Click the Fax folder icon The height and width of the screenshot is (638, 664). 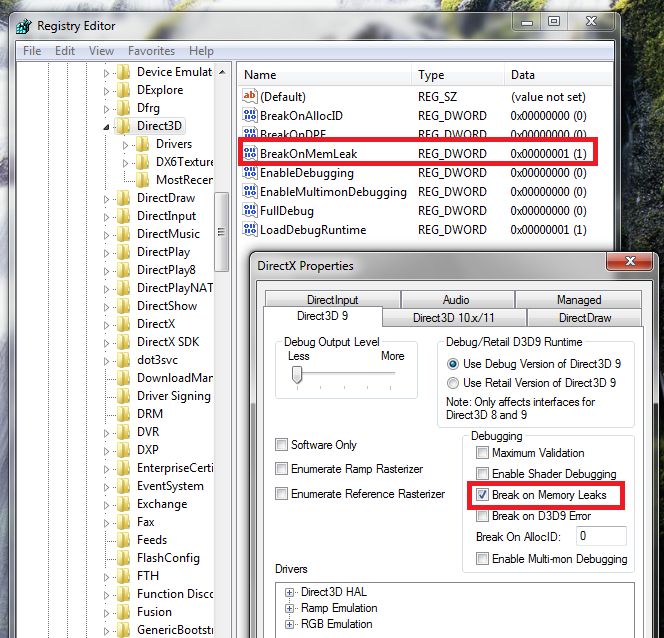tap(124, 522)
